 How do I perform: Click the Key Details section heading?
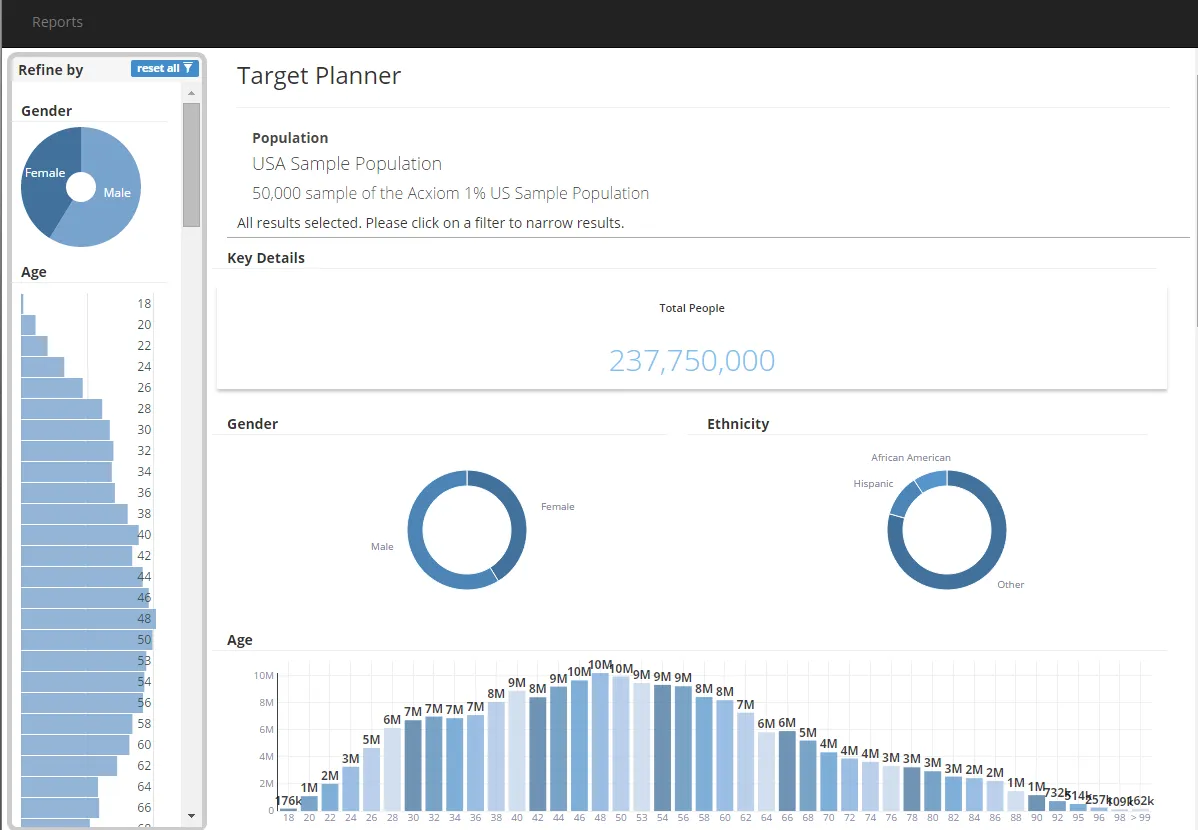tap(266, 258)
